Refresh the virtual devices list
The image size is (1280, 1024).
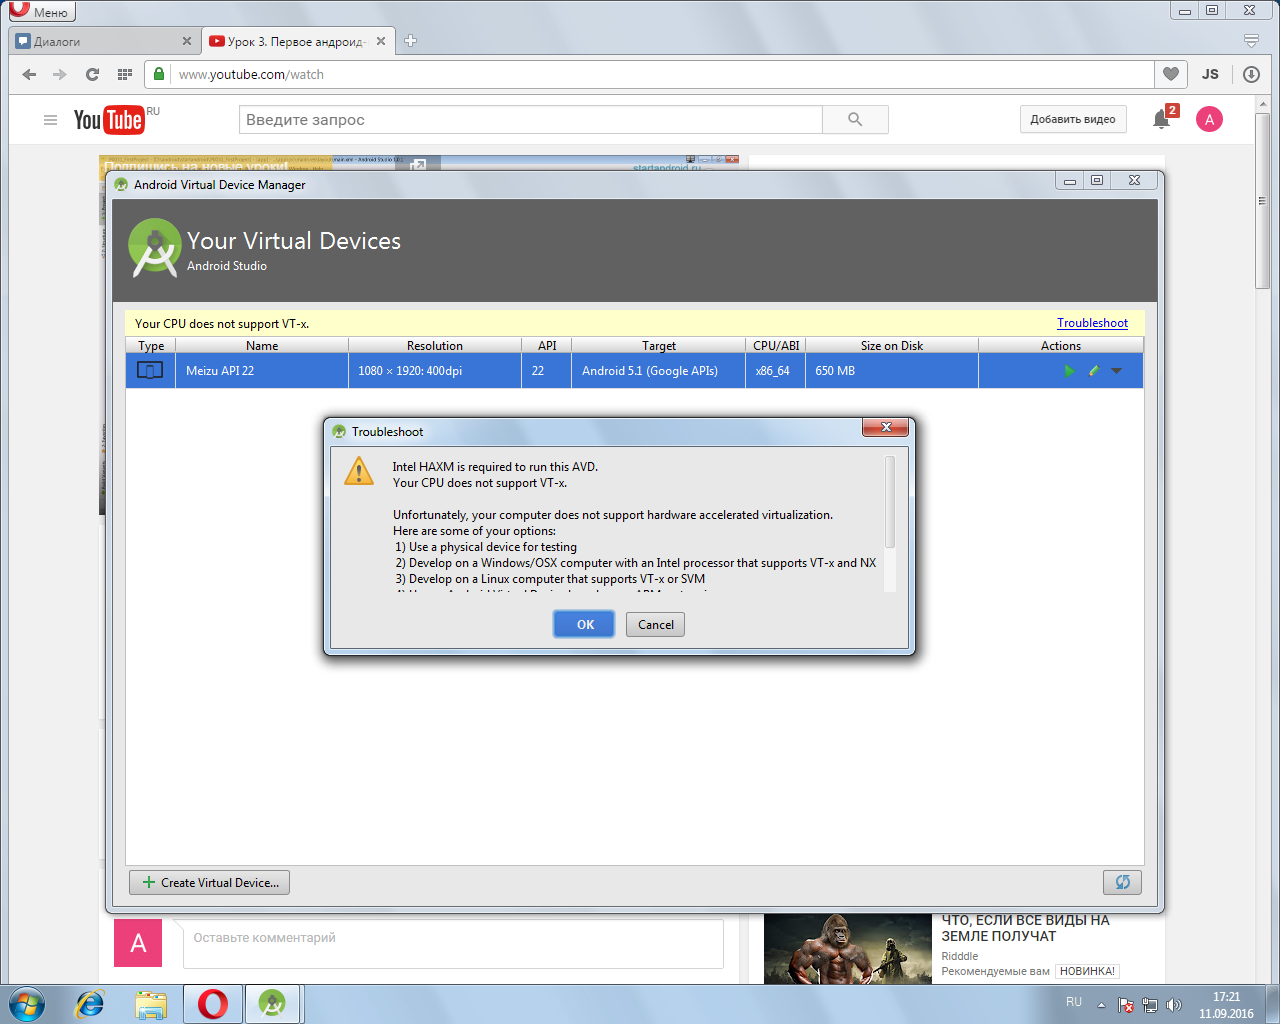click(1122, 882)
